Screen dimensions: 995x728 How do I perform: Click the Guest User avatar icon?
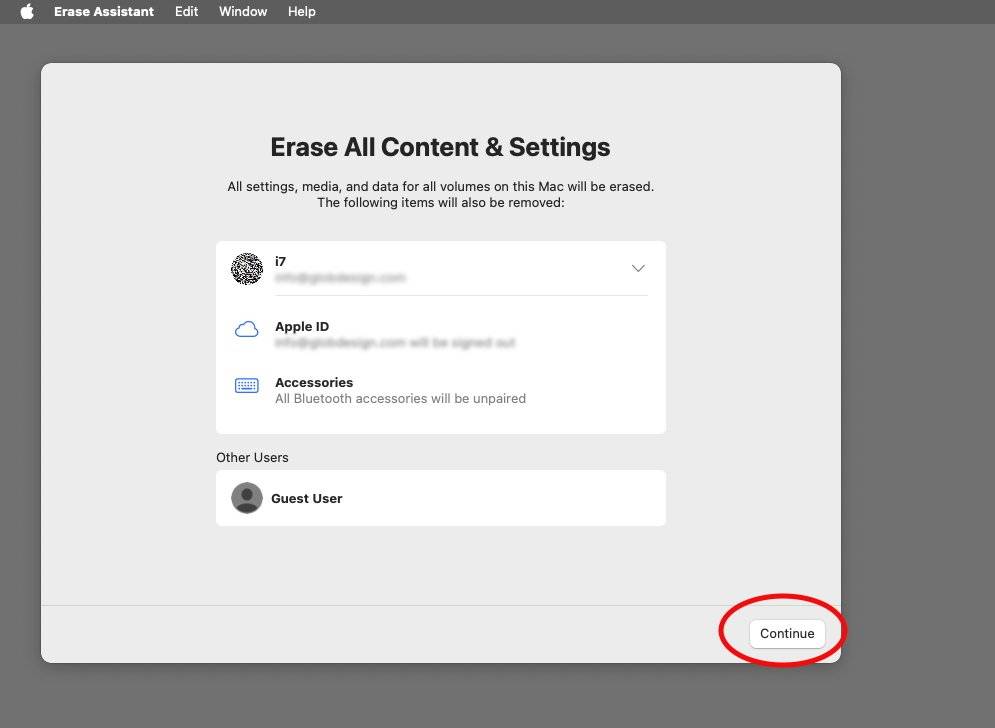pyautogui.click(x=247, y=498)
